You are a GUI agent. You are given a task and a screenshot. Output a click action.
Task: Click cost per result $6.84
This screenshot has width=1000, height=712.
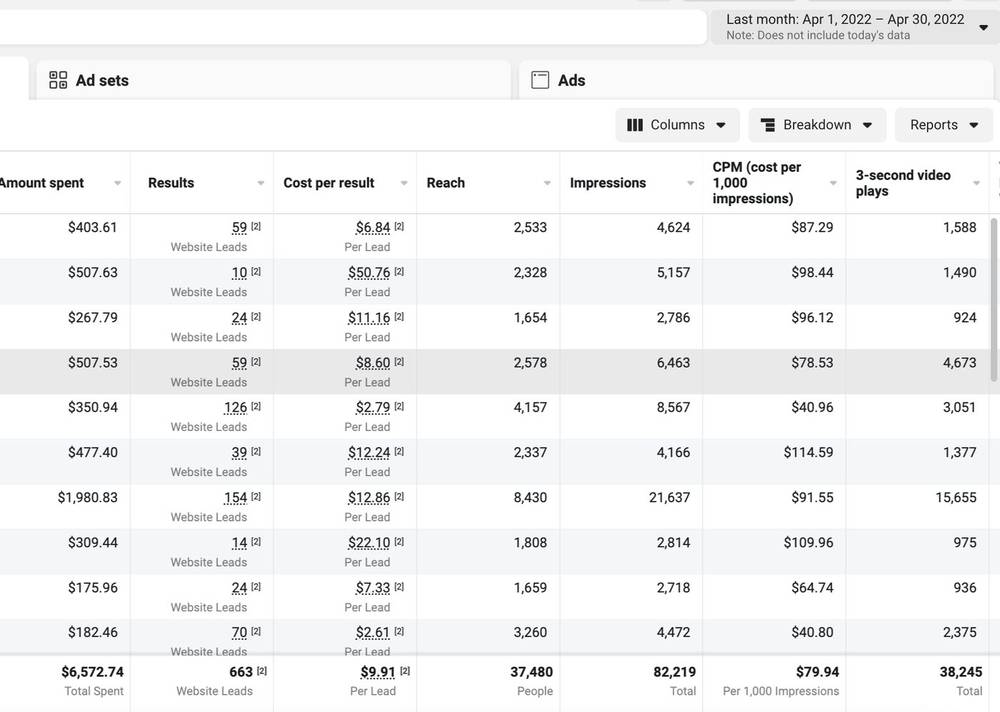click(x=373, y=228)
